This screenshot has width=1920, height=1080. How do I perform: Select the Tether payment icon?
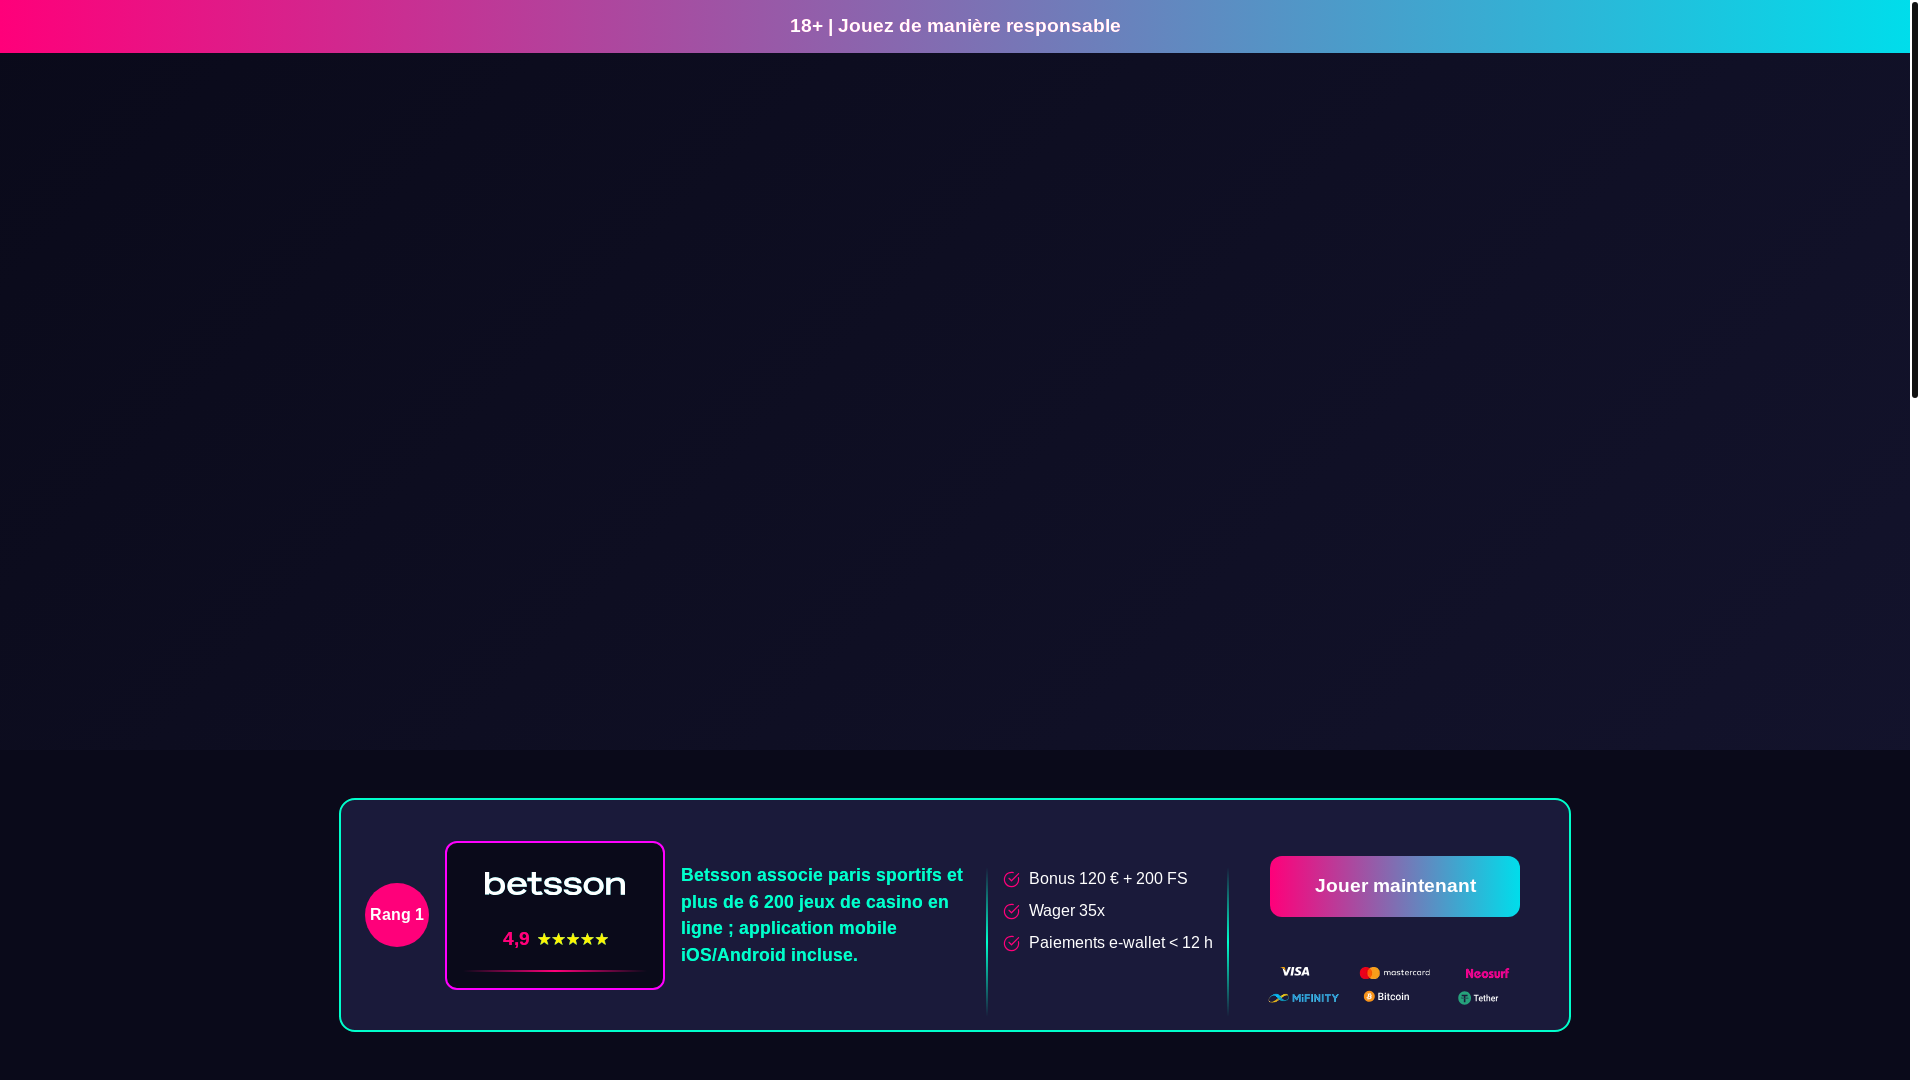pos(1478,998)
